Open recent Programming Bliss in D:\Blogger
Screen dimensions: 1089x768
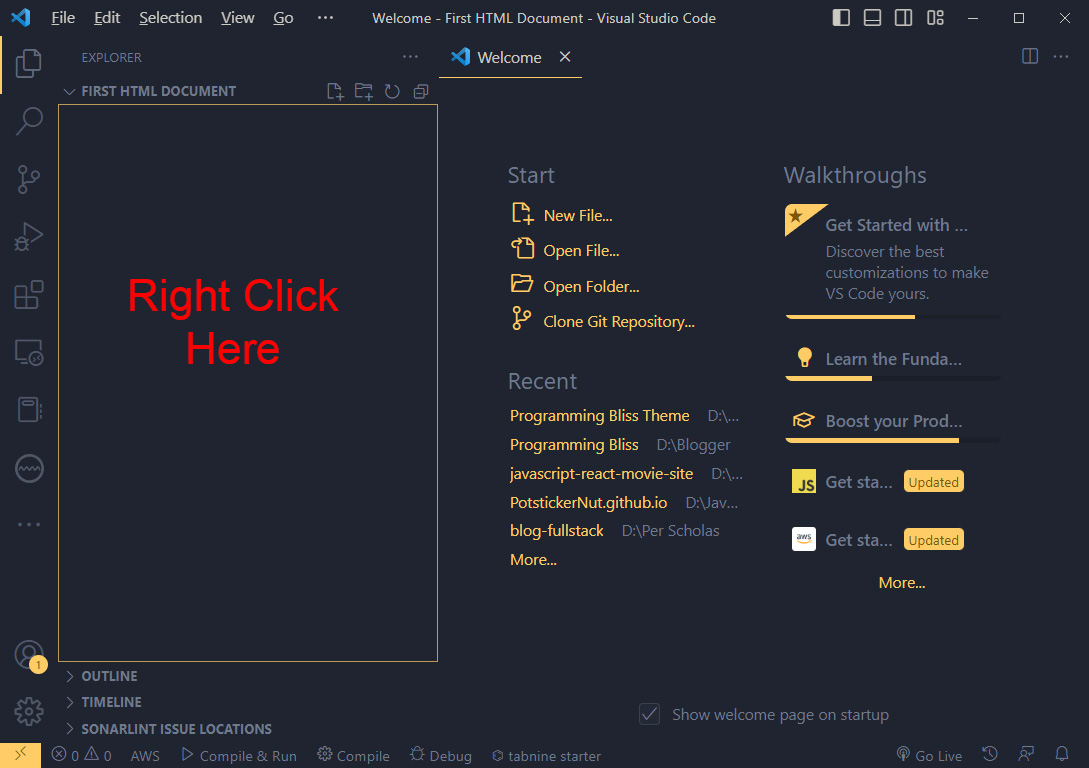[x=574, y=444]
